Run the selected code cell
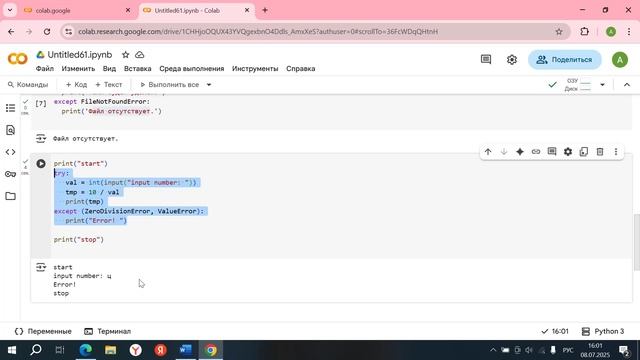 [x=41, y=164]
